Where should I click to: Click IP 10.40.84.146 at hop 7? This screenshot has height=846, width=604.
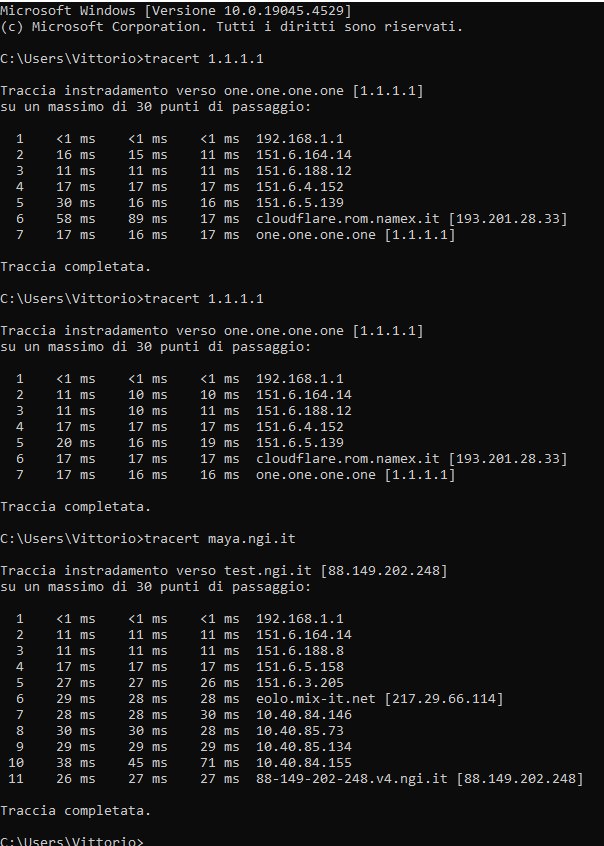tap(303, 715)
